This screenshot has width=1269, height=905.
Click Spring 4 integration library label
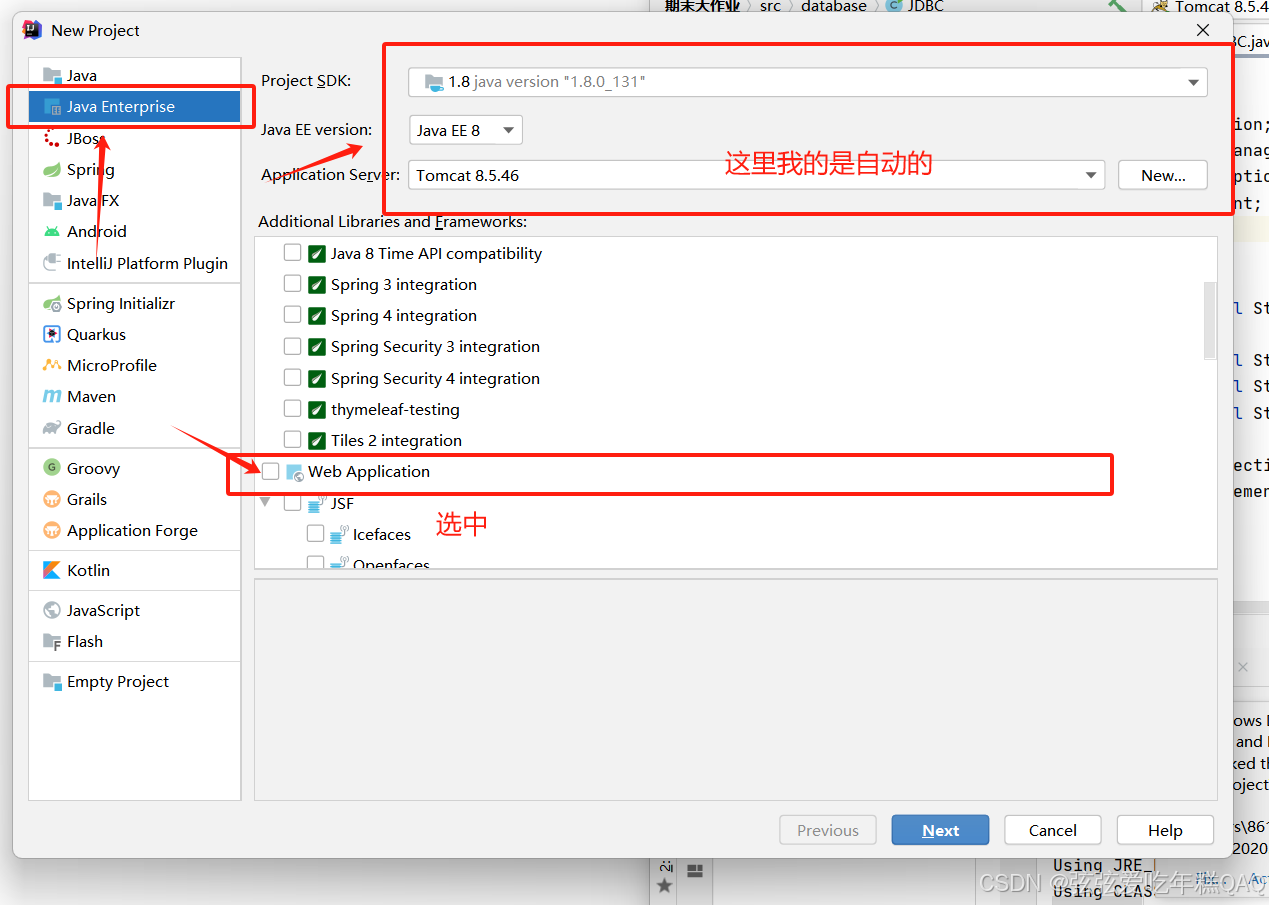coord(404,316)
